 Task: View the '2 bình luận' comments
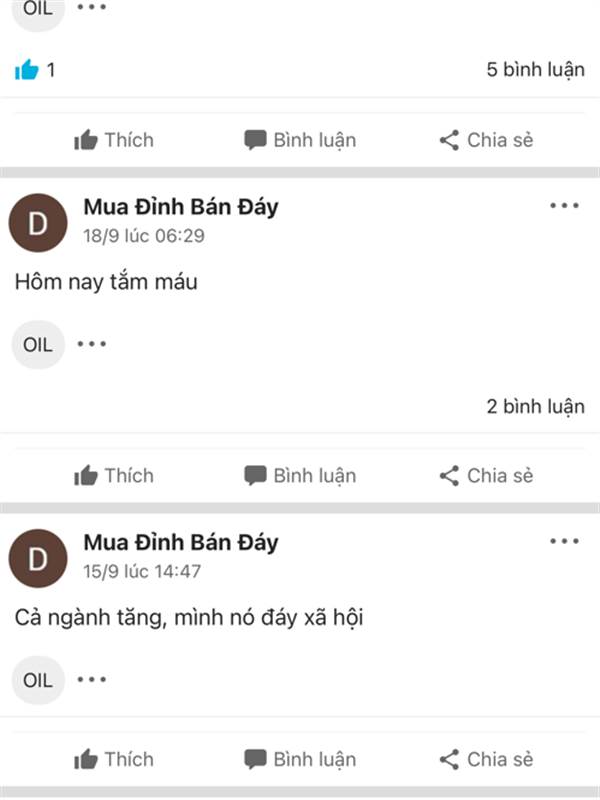(x=535, y=406)
